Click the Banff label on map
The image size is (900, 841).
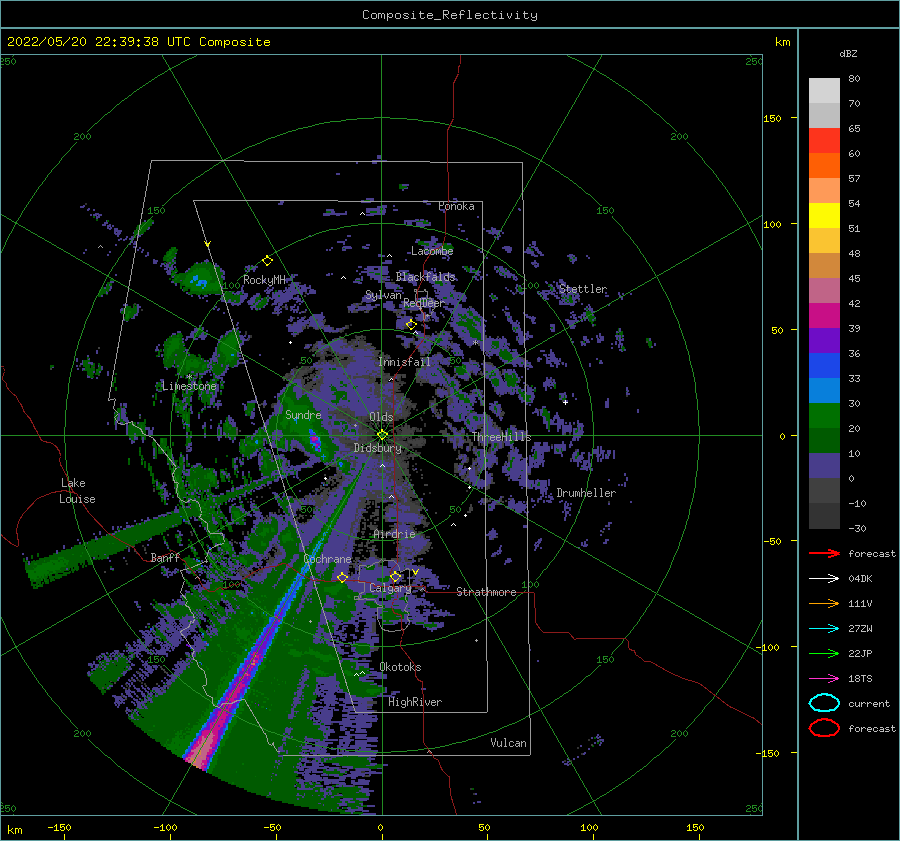165,557
